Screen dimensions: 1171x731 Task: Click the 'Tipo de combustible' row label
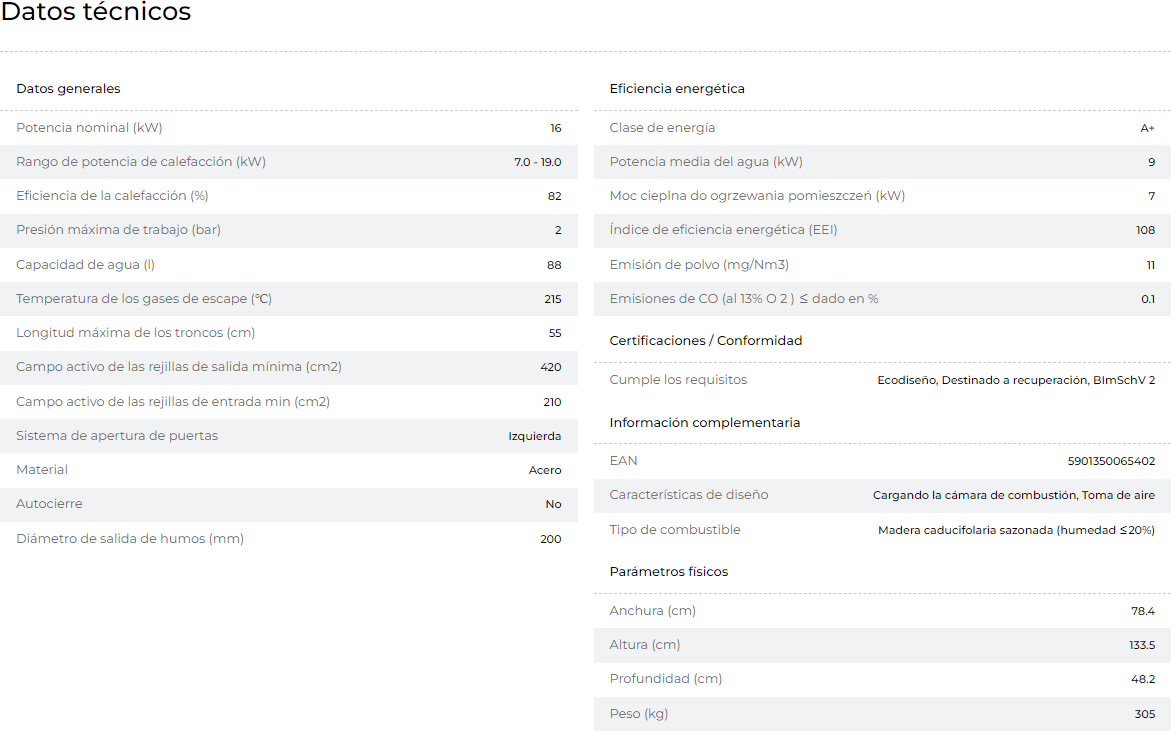pyautogui.click(x=675, y=530)
